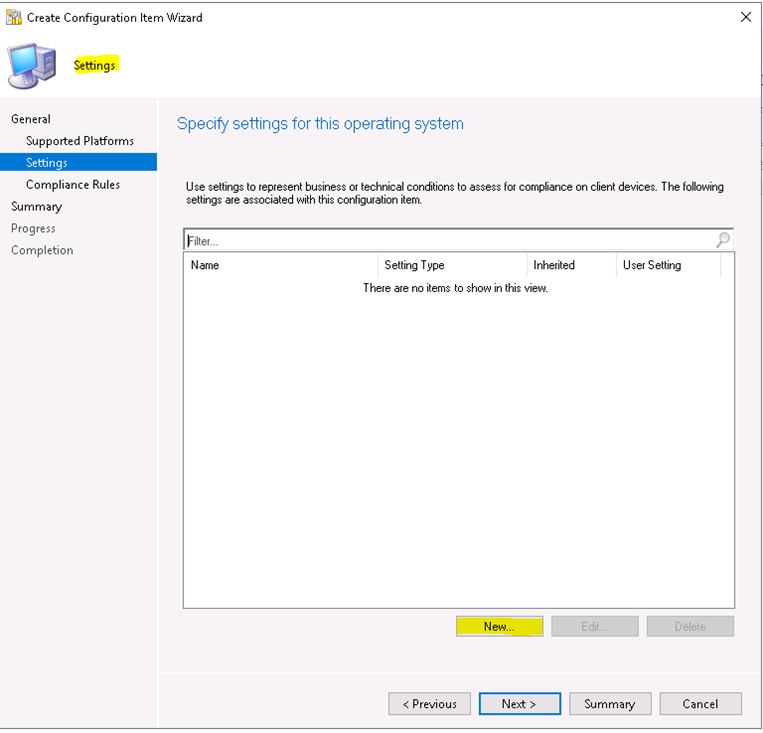This screenshot has height=733, width=763.
Task: Click the wizard title bar icon
Action: point(14,18)
